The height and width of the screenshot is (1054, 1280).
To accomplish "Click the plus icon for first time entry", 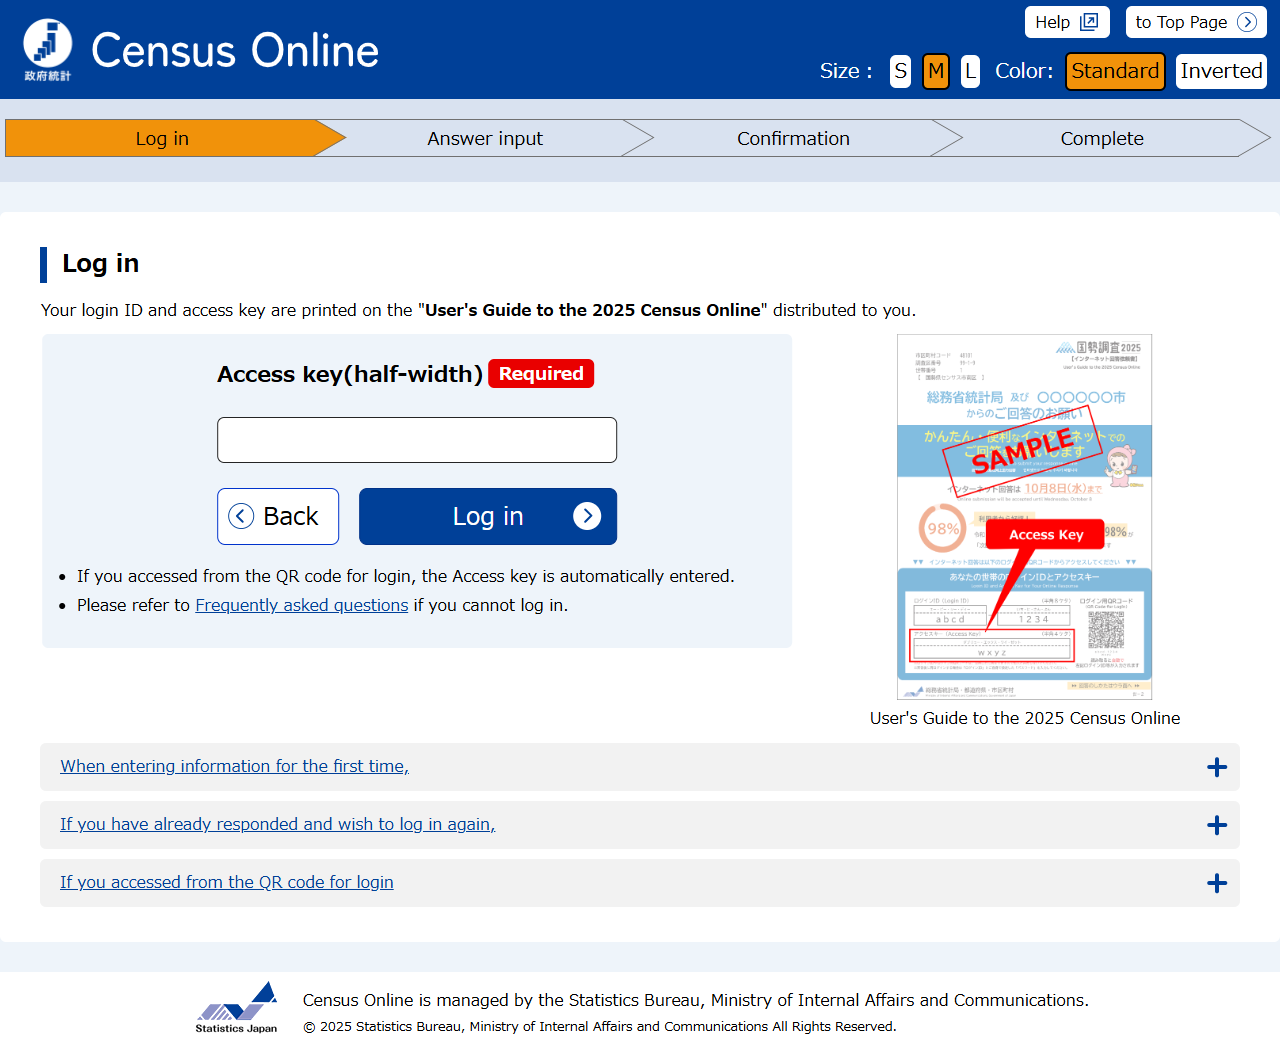I will pos(1216,767).
